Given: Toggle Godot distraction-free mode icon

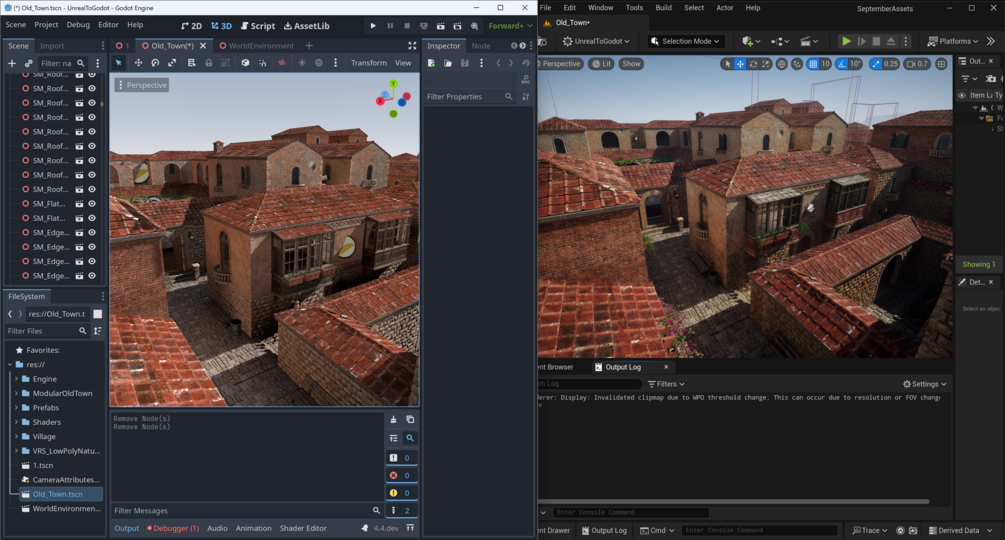Looking at the screenshot, I should click(x=412, y=45).
